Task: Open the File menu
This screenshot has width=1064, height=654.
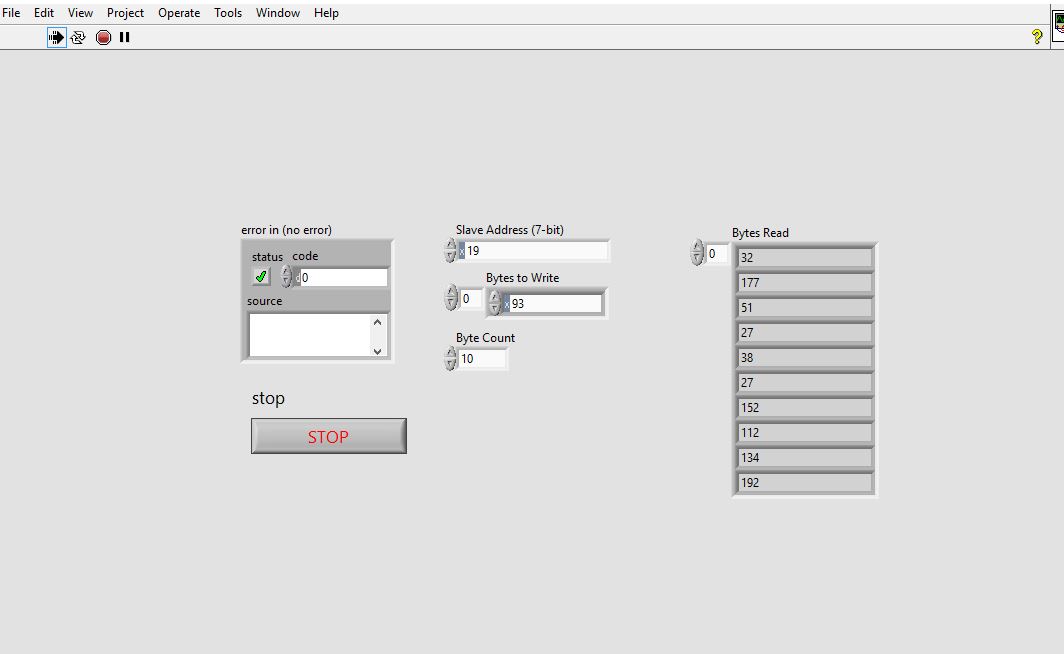Action: click(x=12, y=13)
